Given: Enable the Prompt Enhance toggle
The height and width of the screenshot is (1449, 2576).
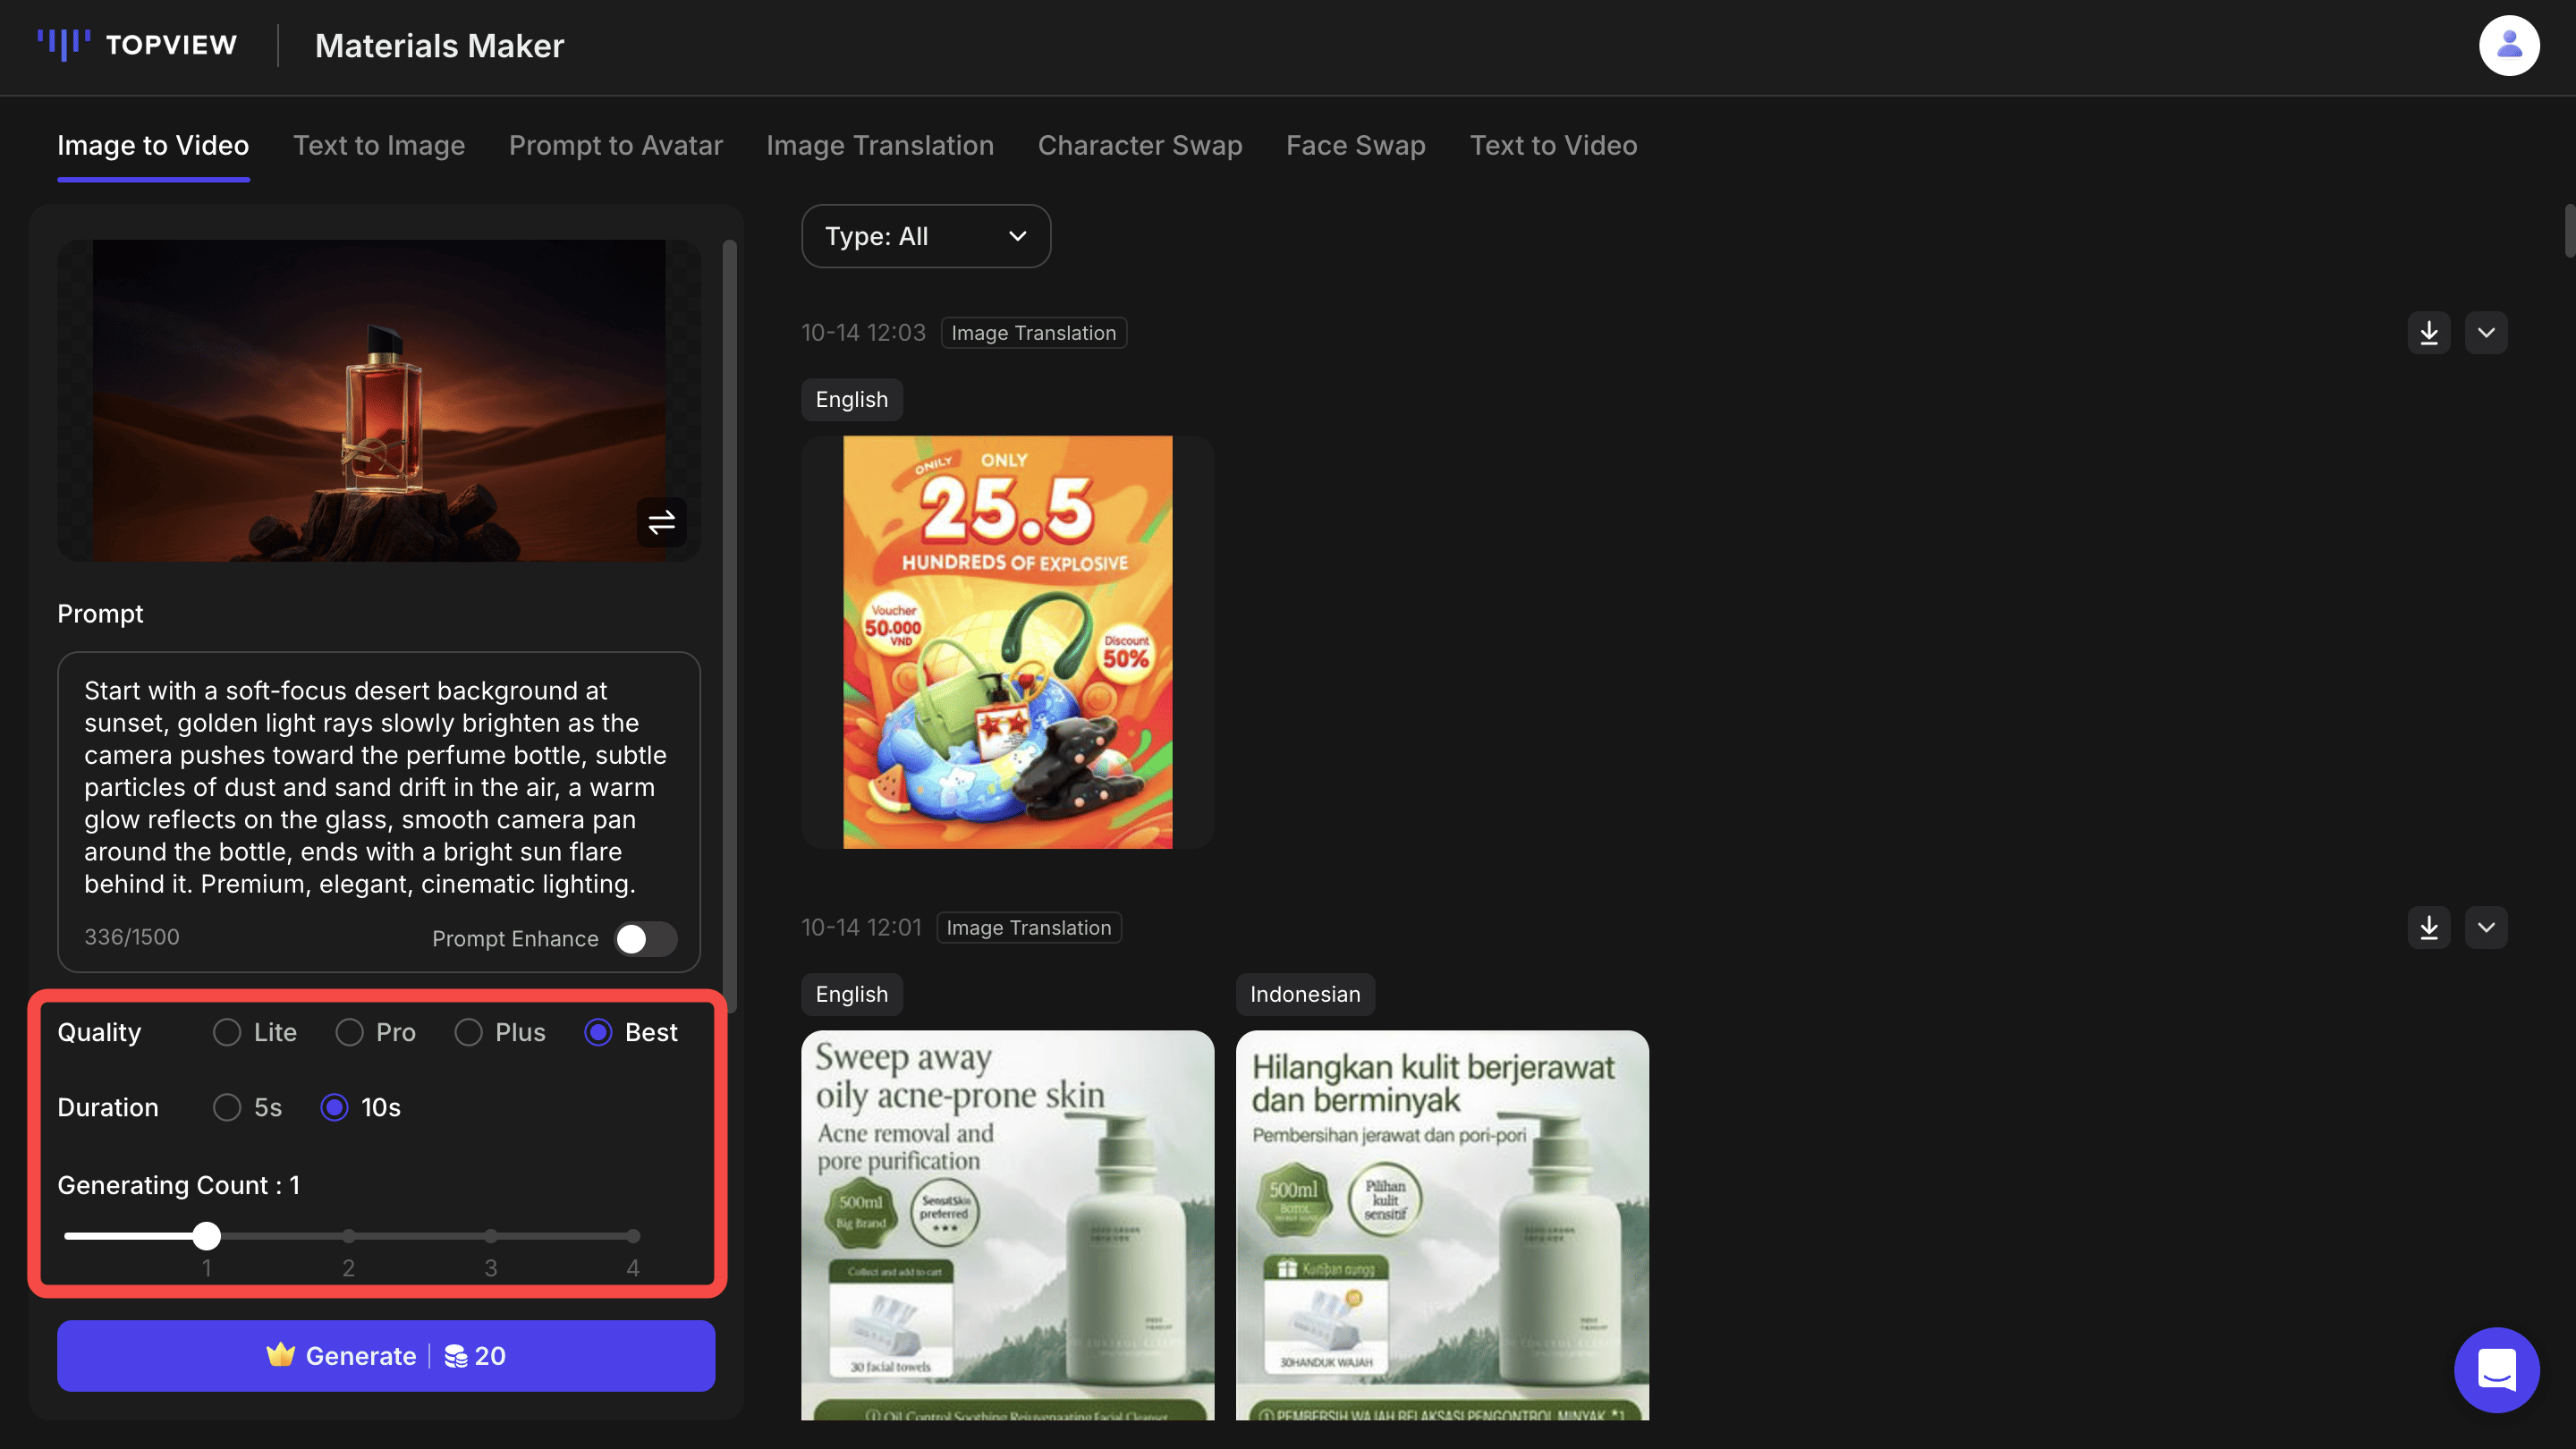Looking at the screenshot, I should coord(645,938).
